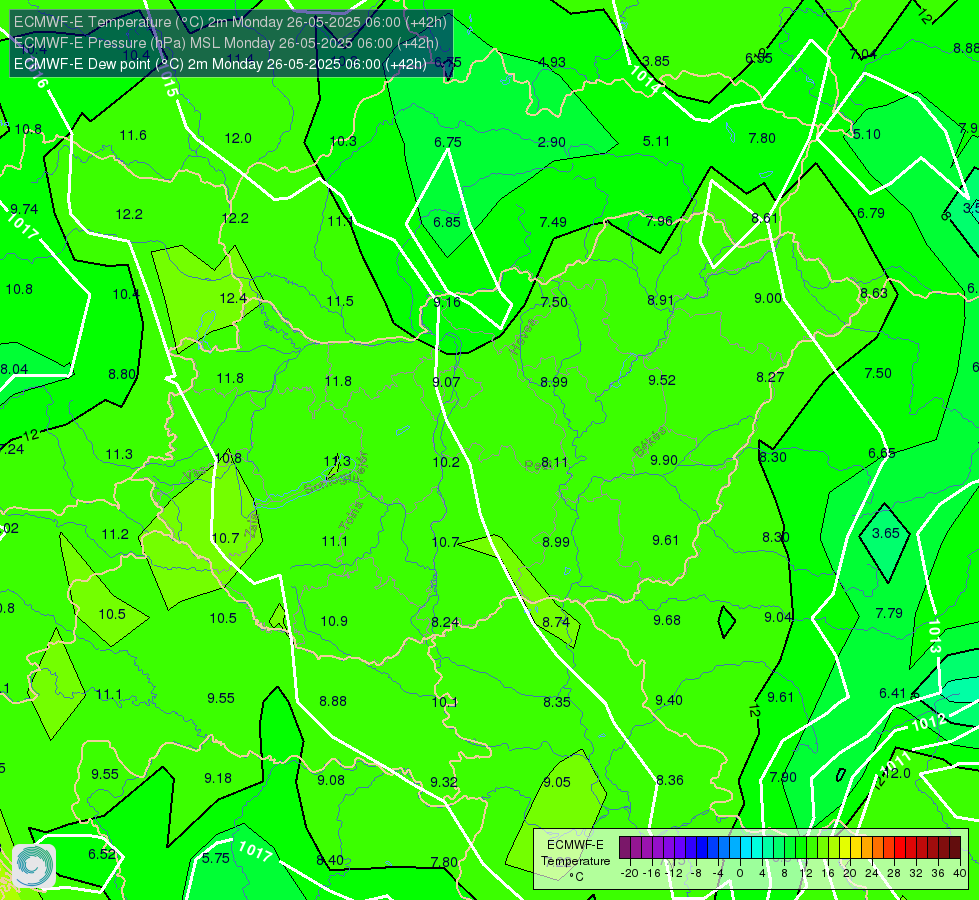Click the 7.96 temperature value

point(659,221)
